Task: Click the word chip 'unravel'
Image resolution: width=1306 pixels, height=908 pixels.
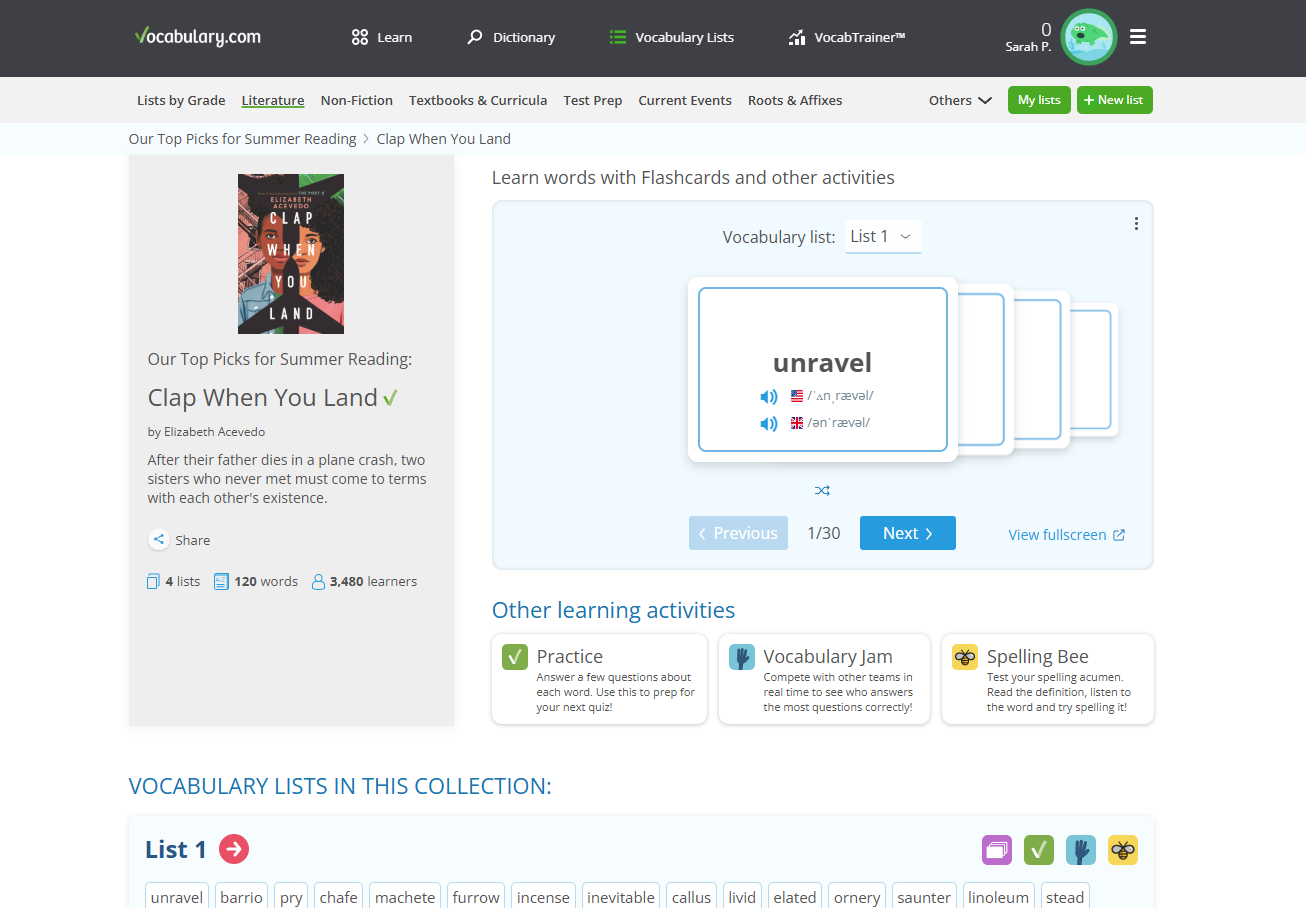Action: pyautogui.click(x=177, y=896)
